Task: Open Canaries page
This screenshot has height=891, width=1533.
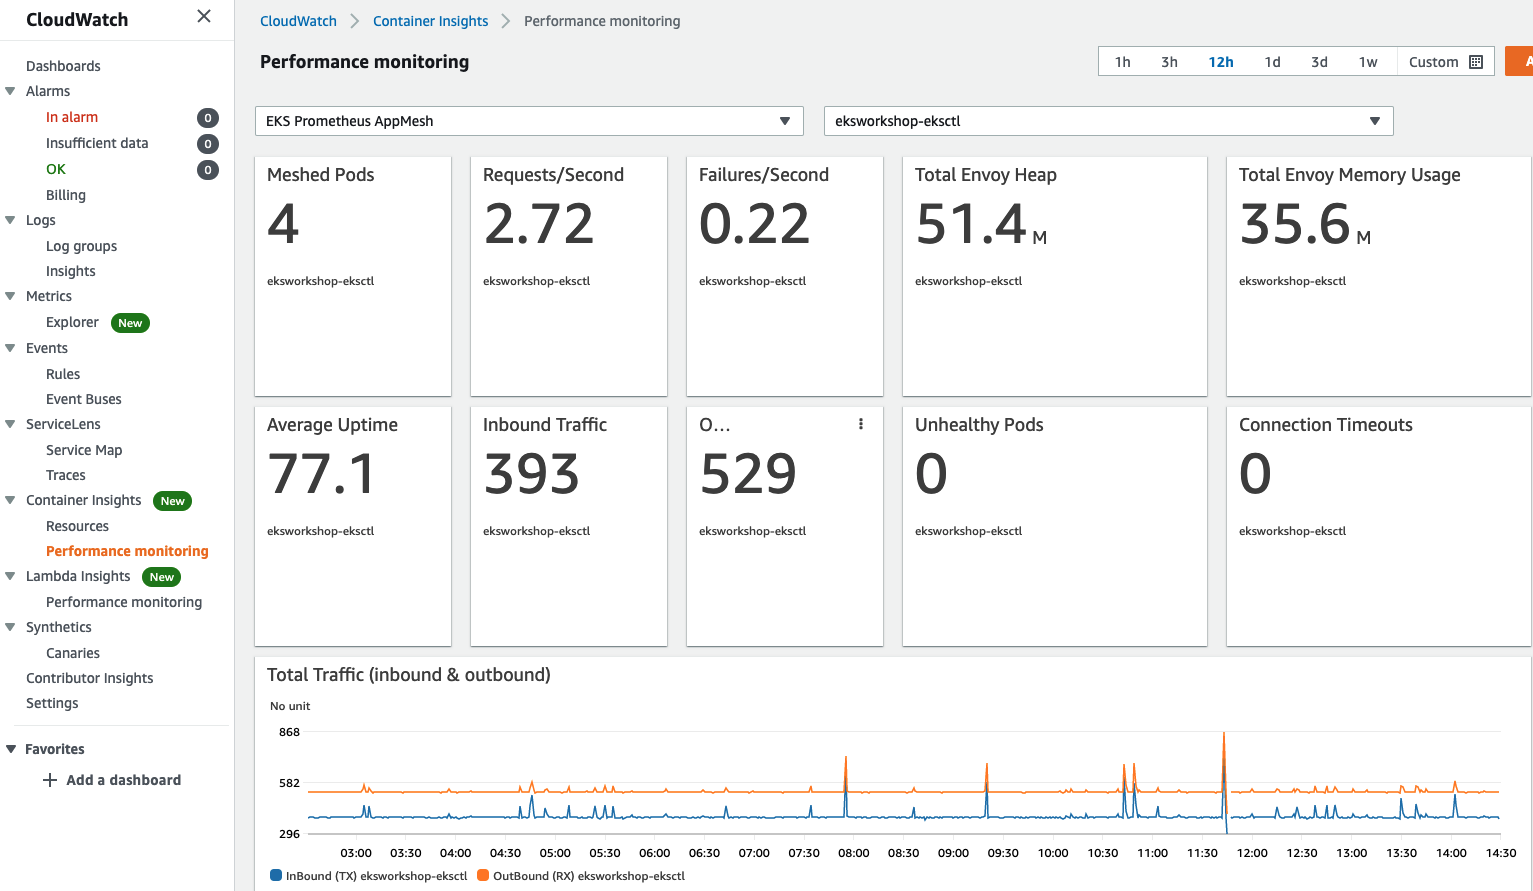Action: tap(73, 653)
